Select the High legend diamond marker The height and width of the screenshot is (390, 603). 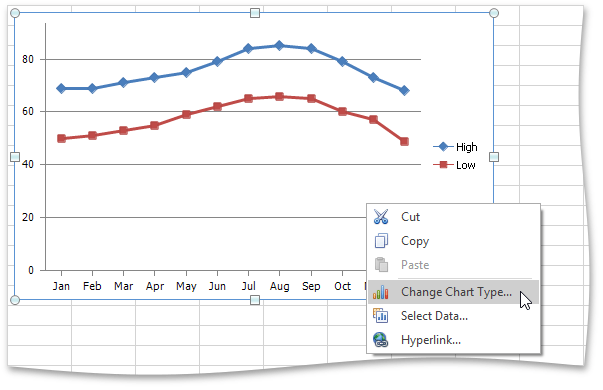443,147
